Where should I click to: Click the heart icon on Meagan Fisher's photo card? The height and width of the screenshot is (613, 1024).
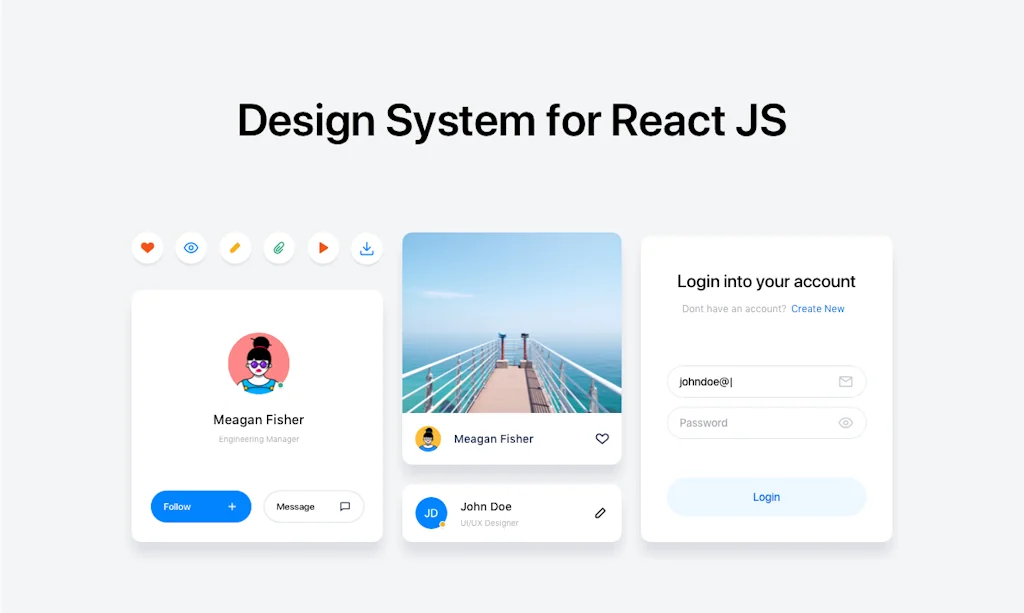click(602, 438)
